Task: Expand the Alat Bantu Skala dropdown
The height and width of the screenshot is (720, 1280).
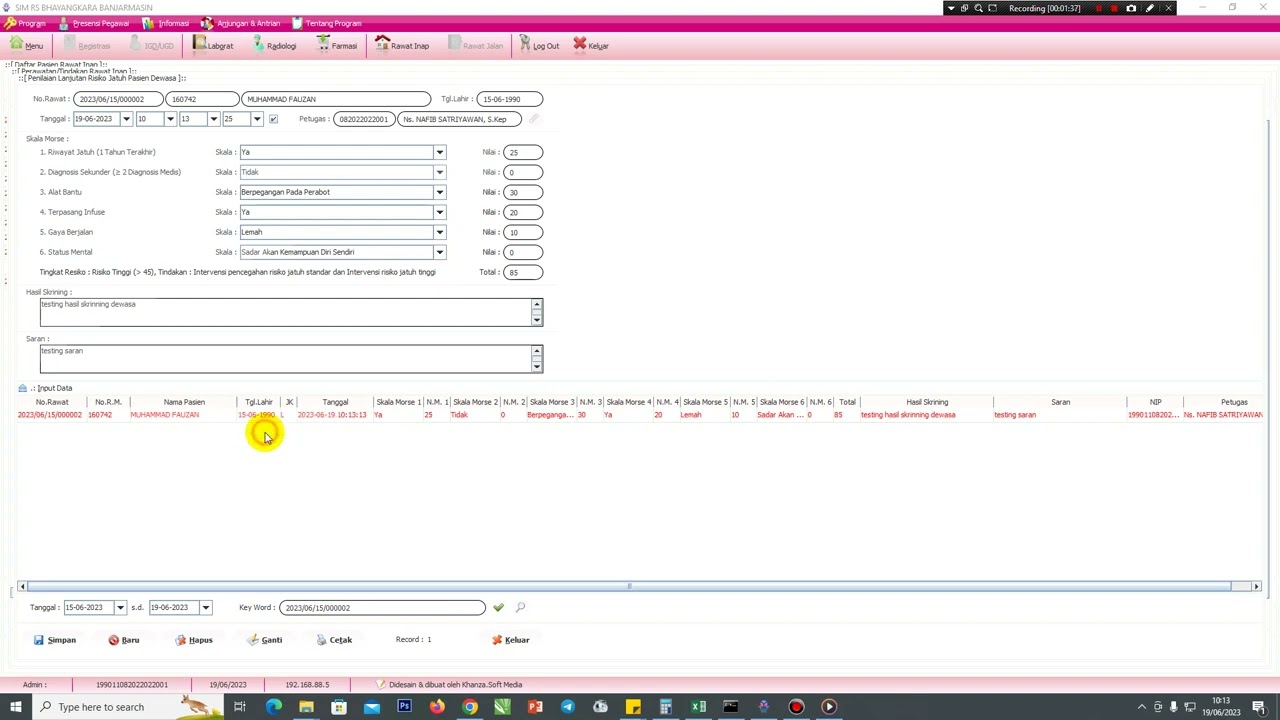Action: click(439, 192)
